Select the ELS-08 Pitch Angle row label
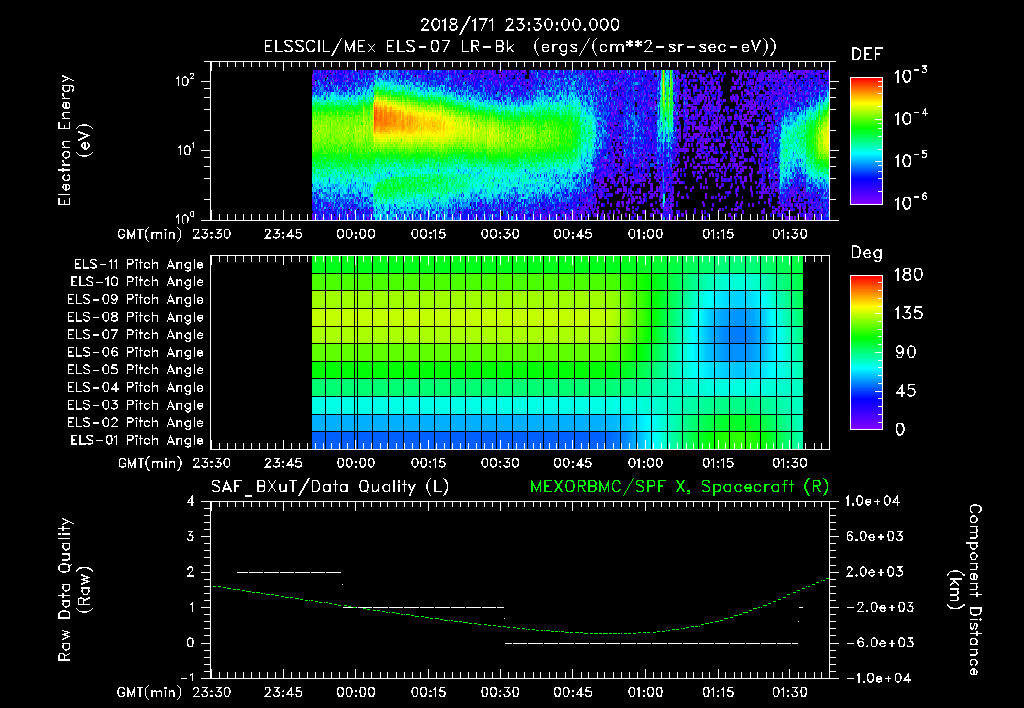The width and height of the screenshot is (1024, 708). pos(136,317)
